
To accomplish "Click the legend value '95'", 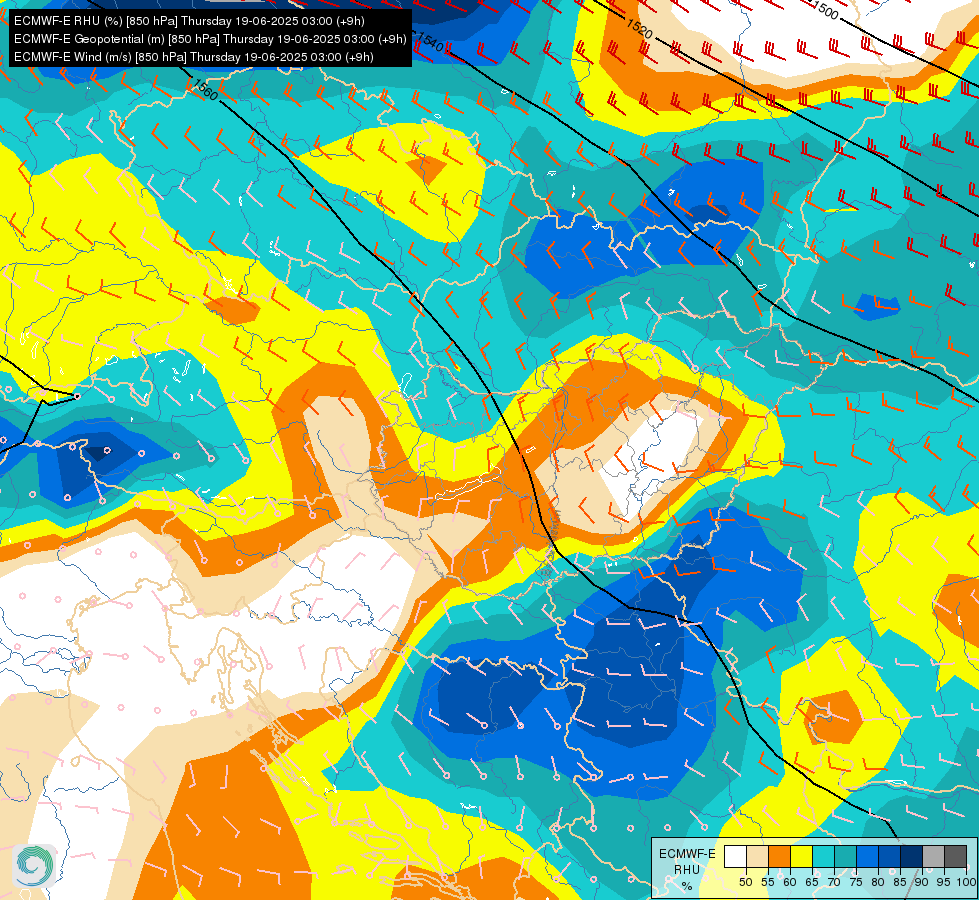I will click(x=943, y=882).
